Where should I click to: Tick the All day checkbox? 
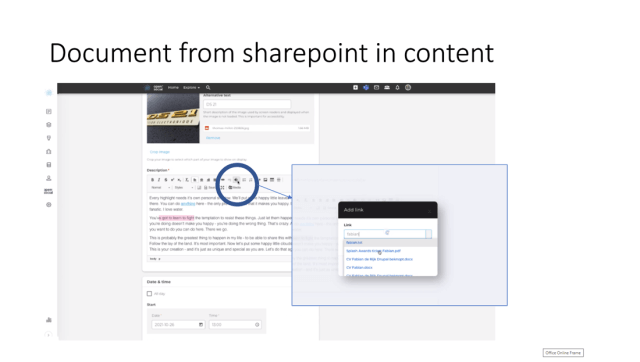point(149,294)
